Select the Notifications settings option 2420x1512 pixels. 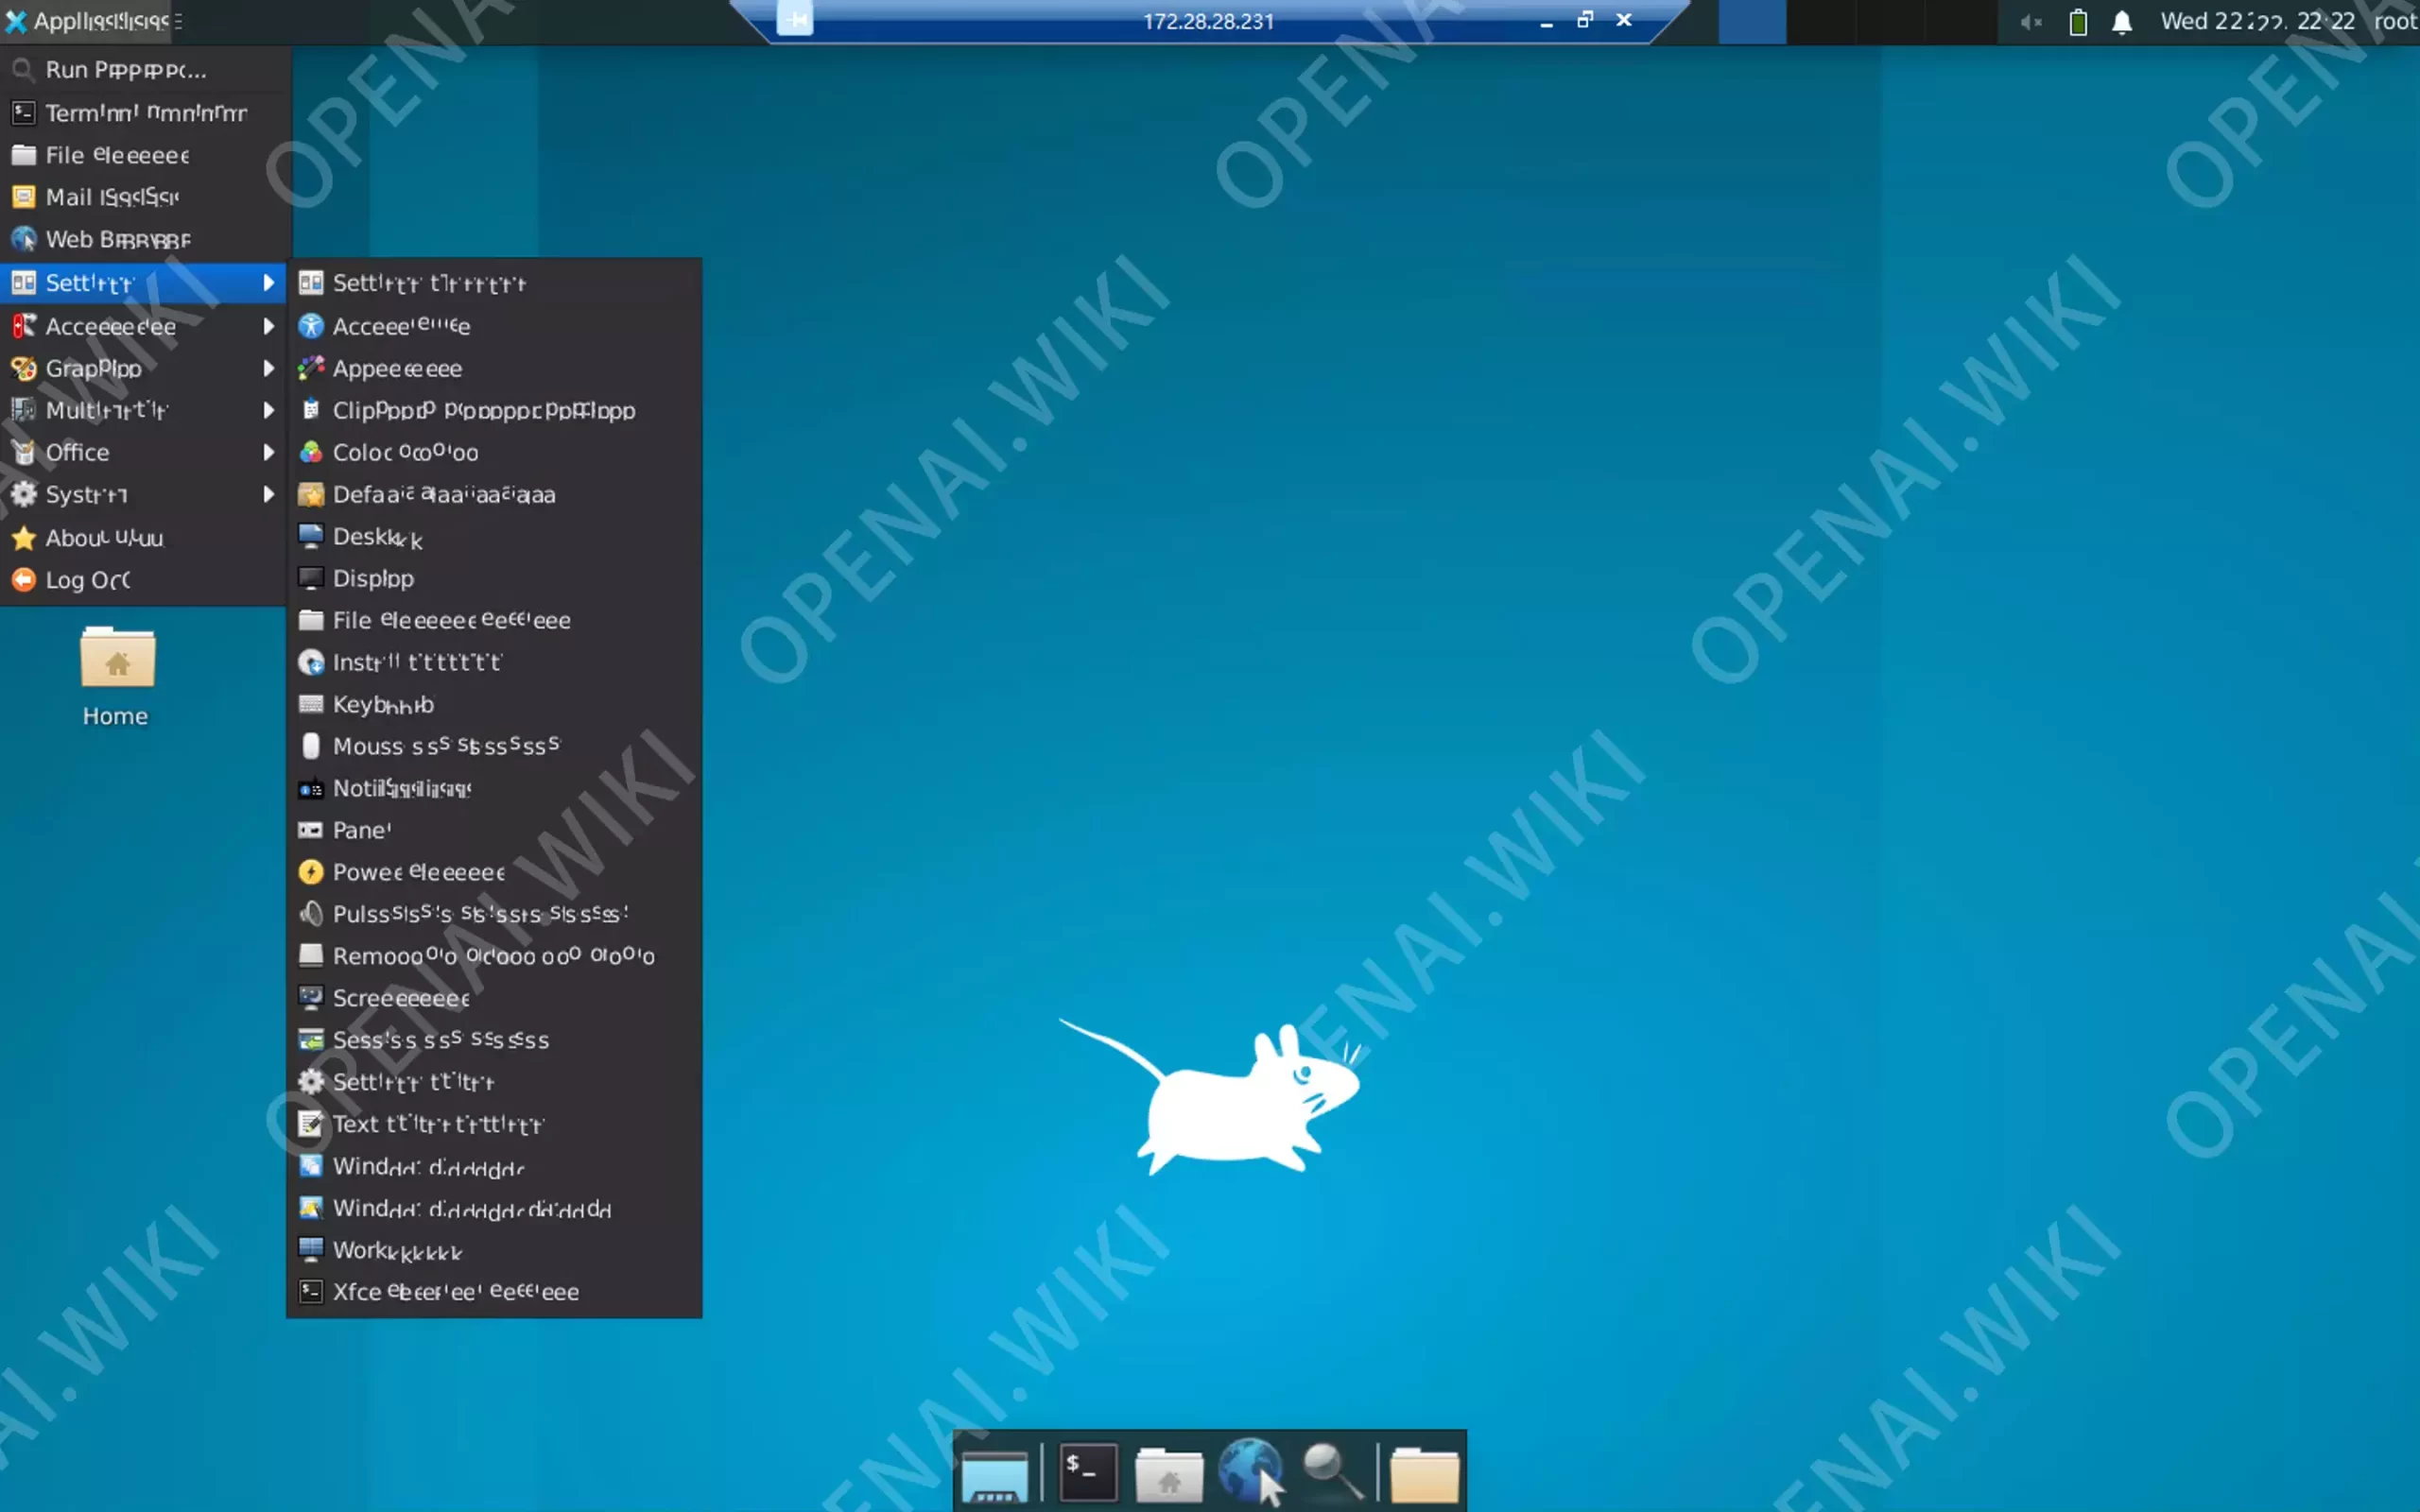pos(401,787)
